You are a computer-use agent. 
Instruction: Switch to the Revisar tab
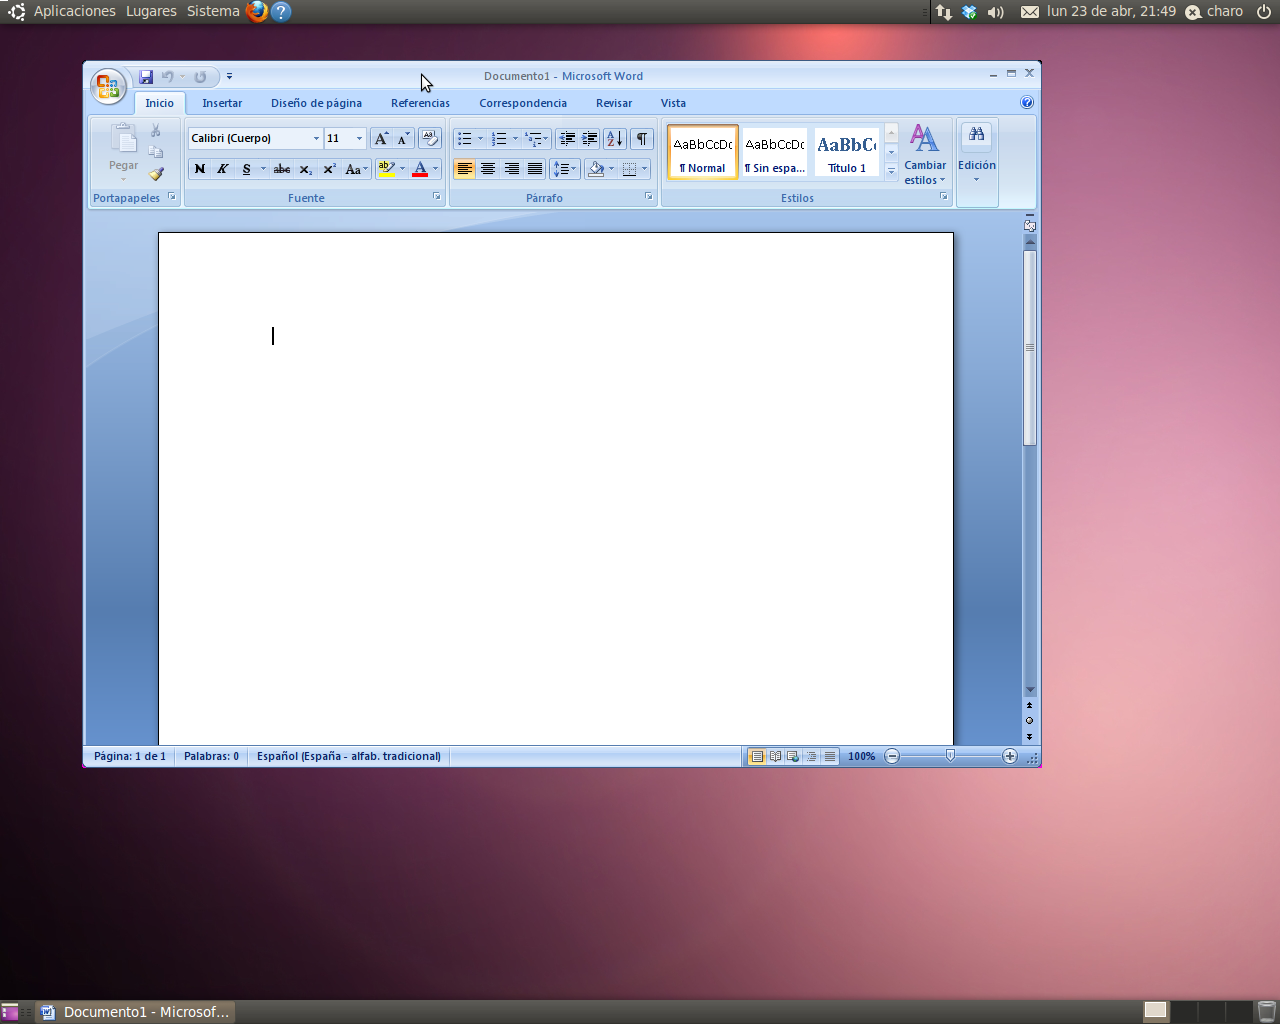tap(614, 103)
